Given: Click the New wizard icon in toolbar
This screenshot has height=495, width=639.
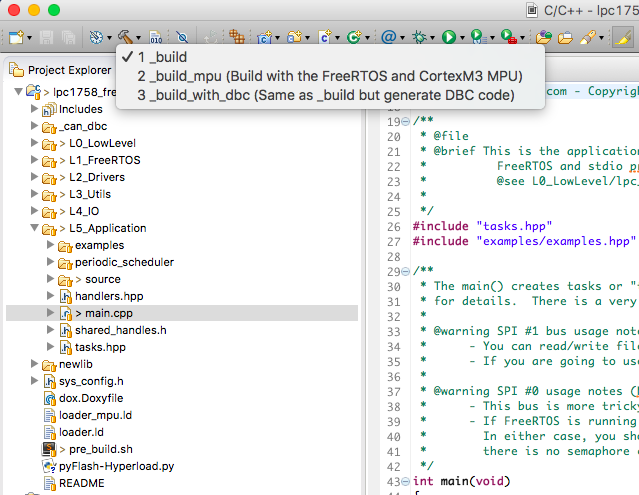Looking at the screenshot, I should click(16, 37).
